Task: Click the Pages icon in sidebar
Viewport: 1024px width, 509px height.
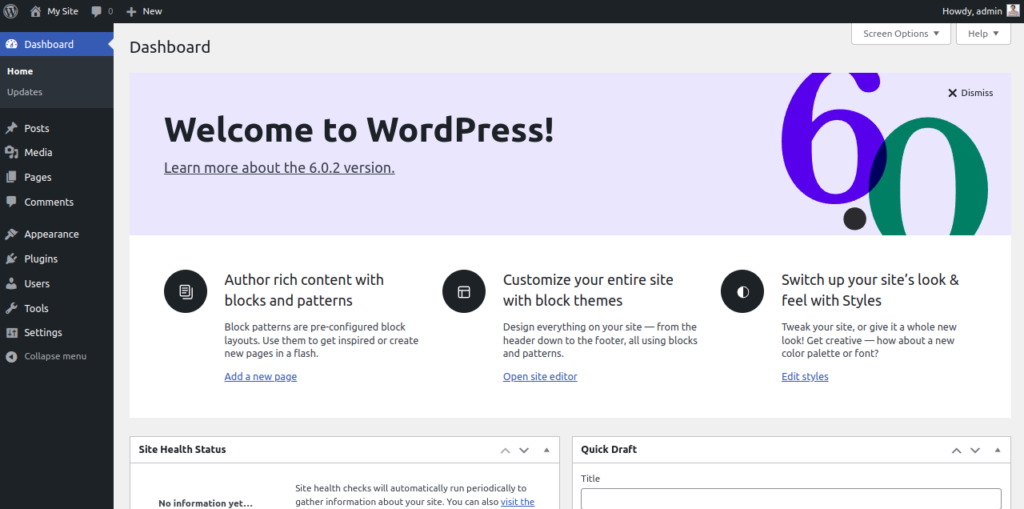Action: click(x=11, y=177)
